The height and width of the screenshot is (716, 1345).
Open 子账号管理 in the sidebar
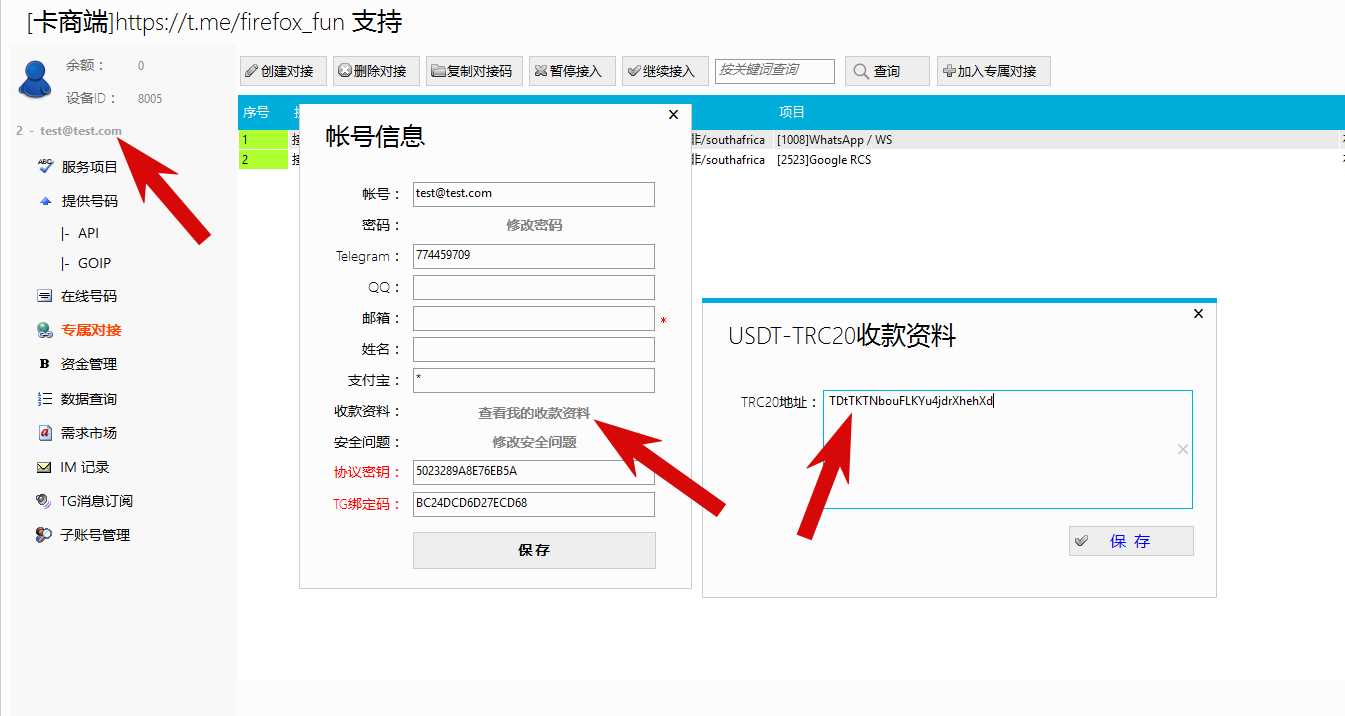96,535
